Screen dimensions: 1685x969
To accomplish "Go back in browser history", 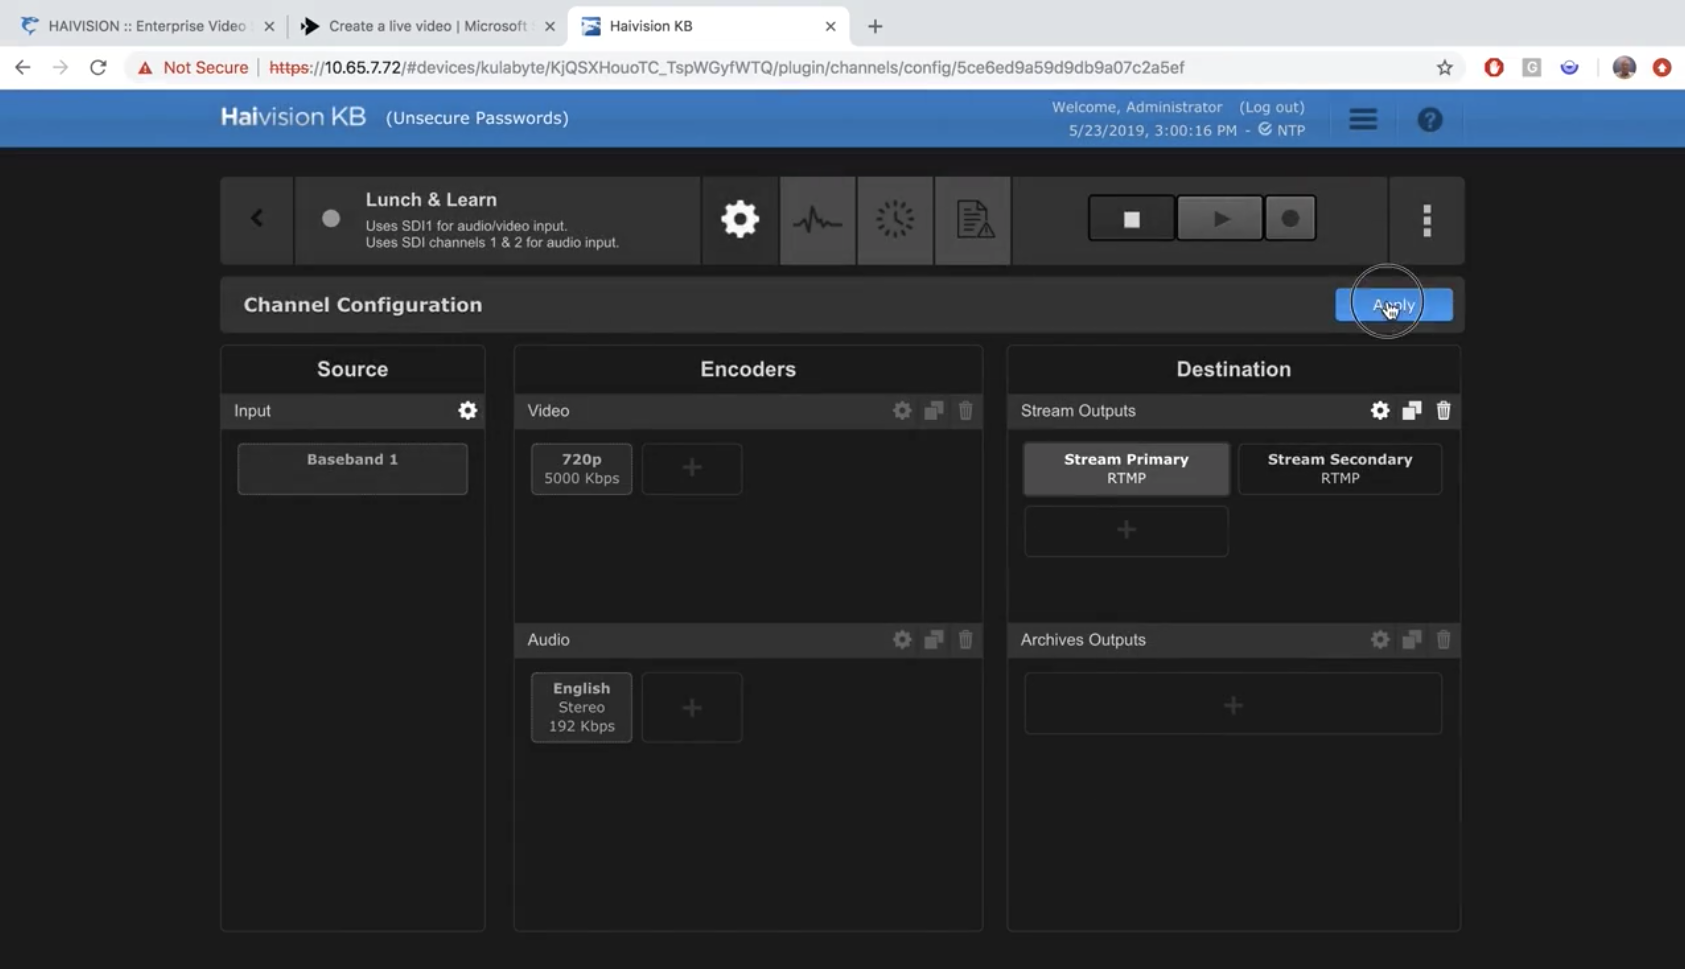I will [x=22, y=67].
